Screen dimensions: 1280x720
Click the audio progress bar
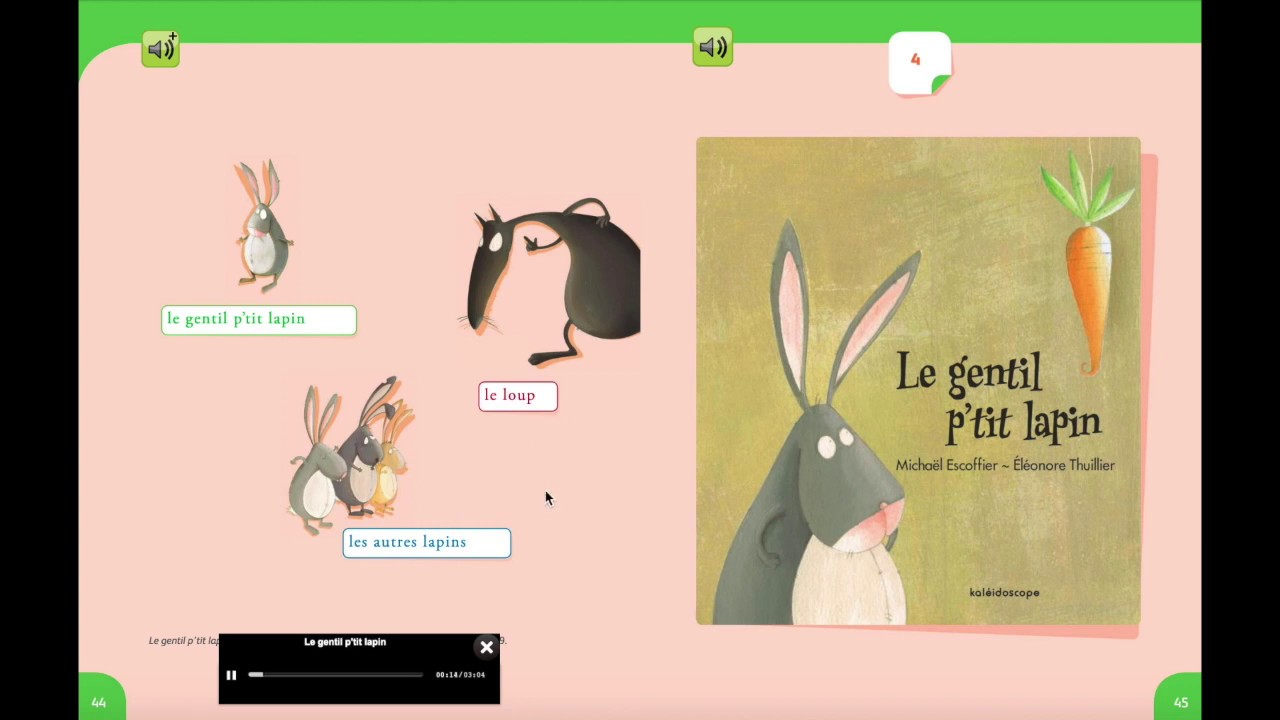coord(336,675)
